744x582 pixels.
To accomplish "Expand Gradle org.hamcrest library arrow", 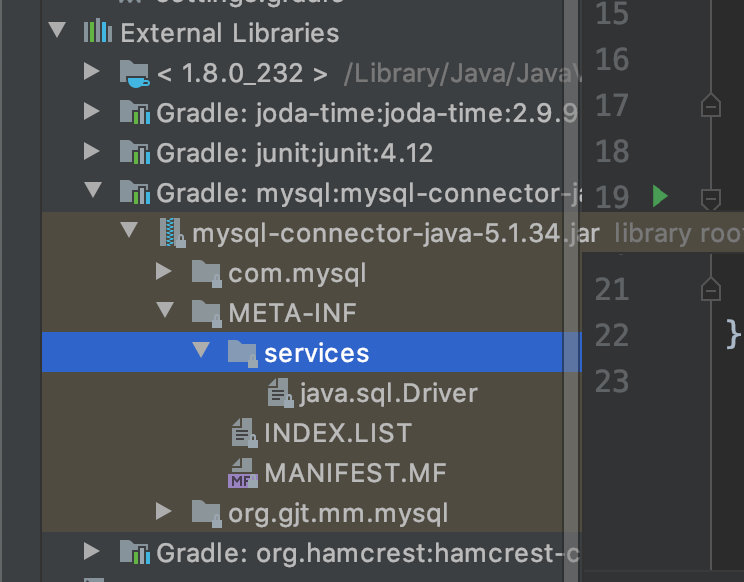I will (92, 551).
